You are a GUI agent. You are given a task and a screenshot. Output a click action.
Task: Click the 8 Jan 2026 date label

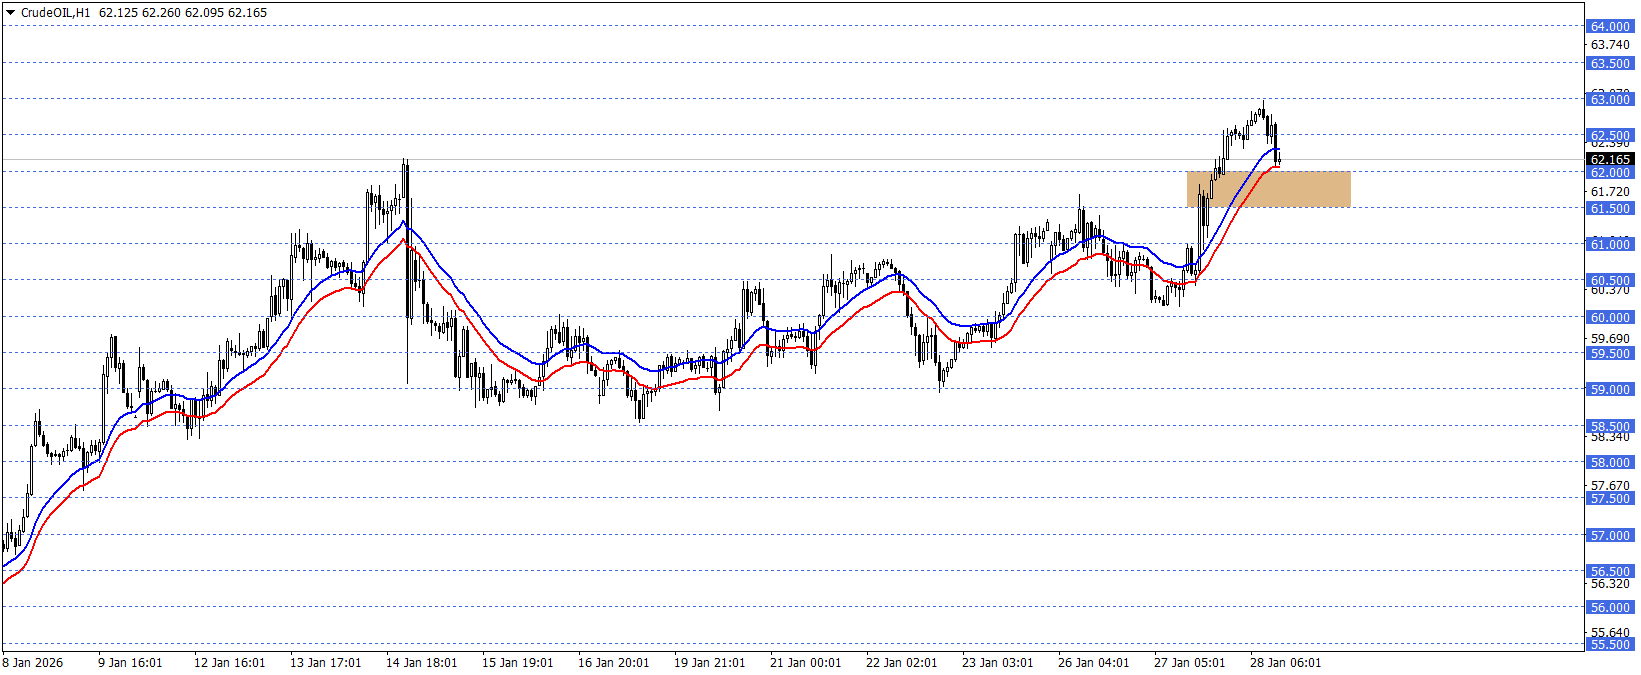33,663
